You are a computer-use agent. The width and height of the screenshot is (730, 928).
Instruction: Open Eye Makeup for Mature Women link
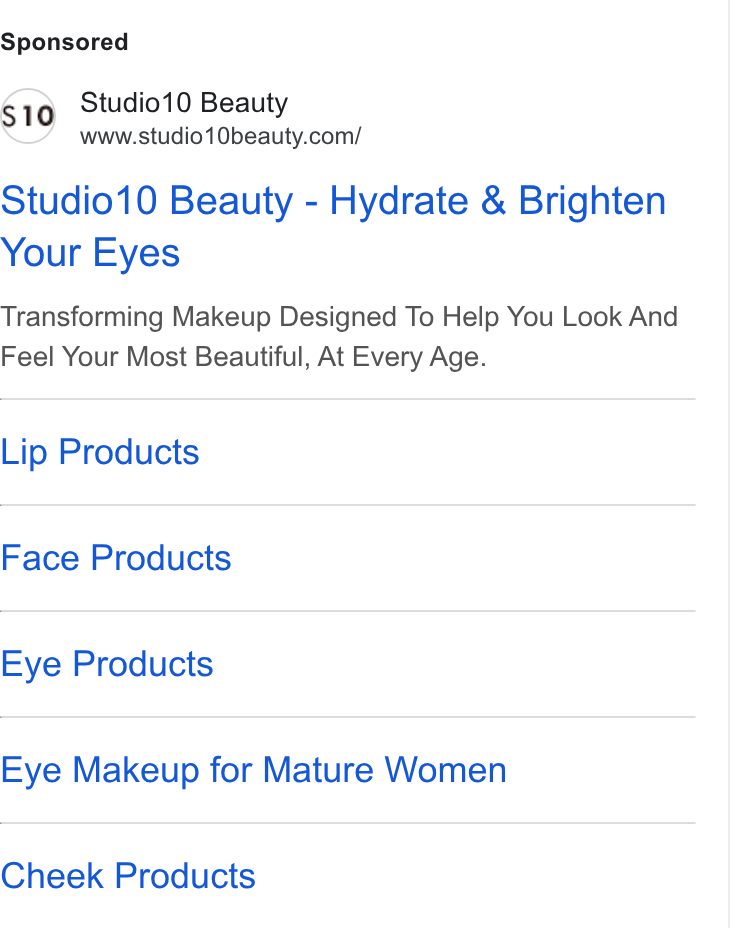[x=253, y=770]
